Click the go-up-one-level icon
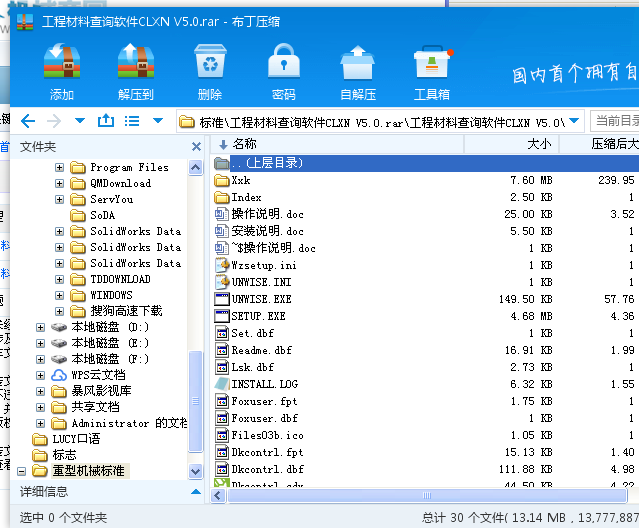The width and height of the screenshot is (639, 528). click(x=106, y=121)
